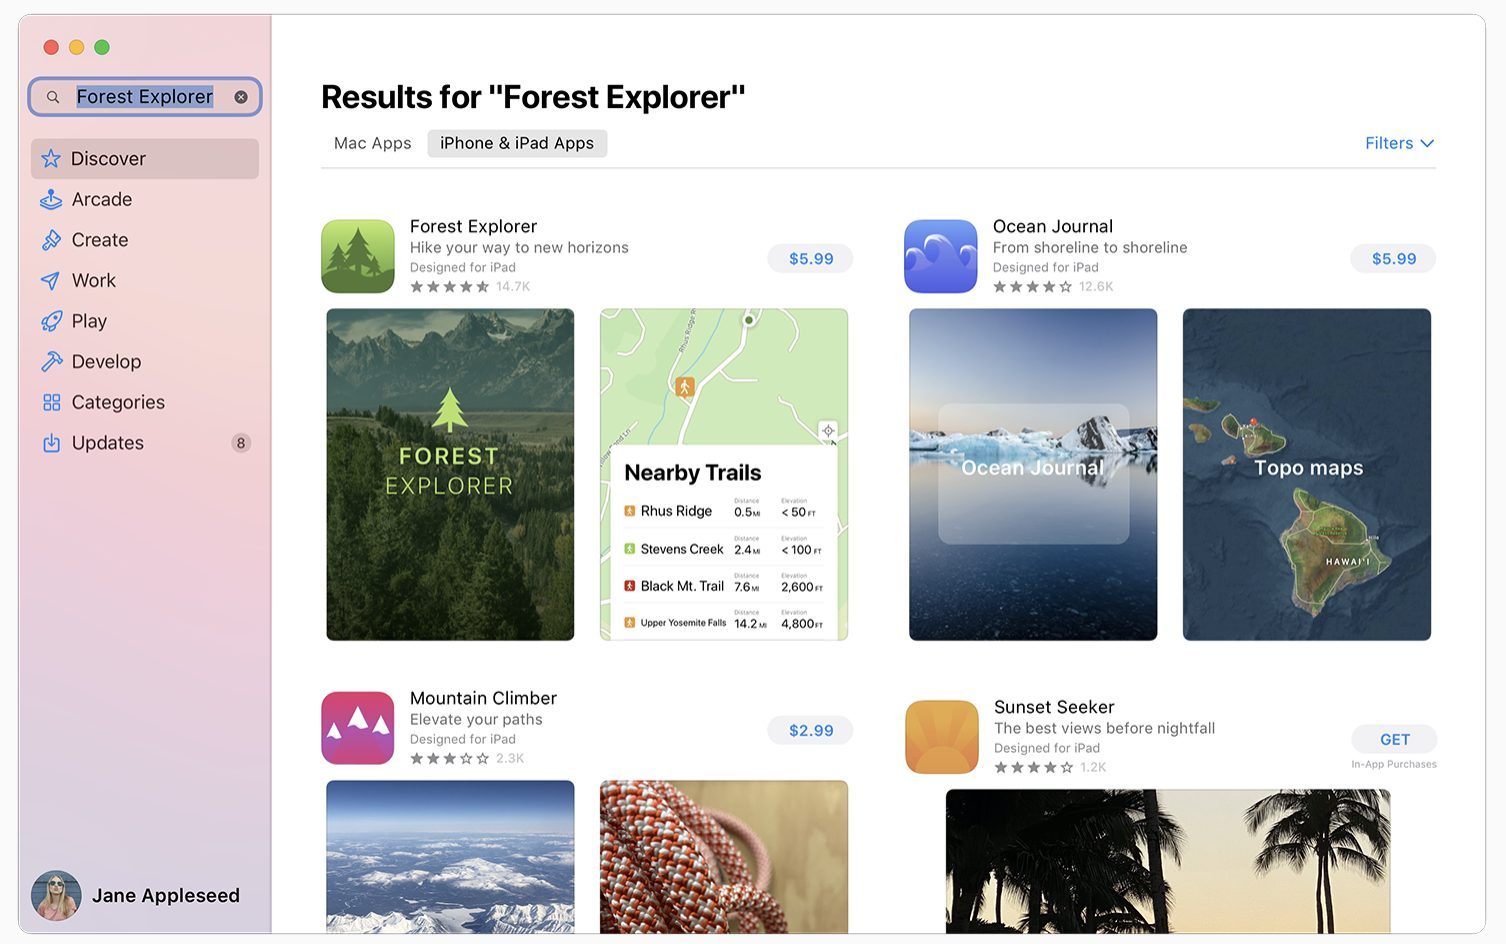Image resolution: width=1506 pixels, height=944 pixels.
Task: Switch to the Mac Apps tab
Action: click(372, 143)
